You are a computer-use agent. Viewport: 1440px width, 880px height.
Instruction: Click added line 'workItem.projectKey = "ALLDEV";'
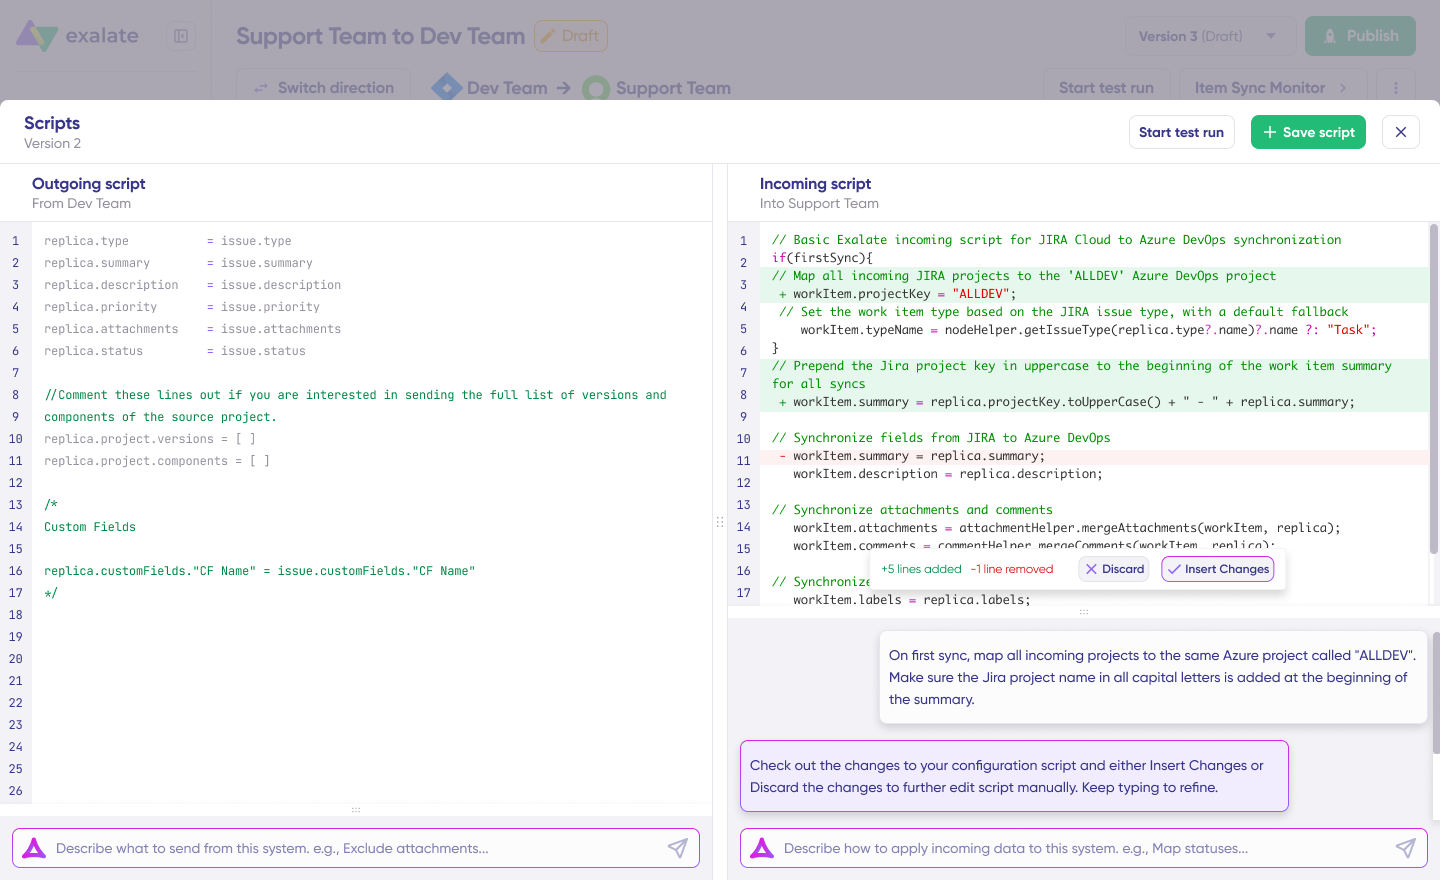[897, 294]
